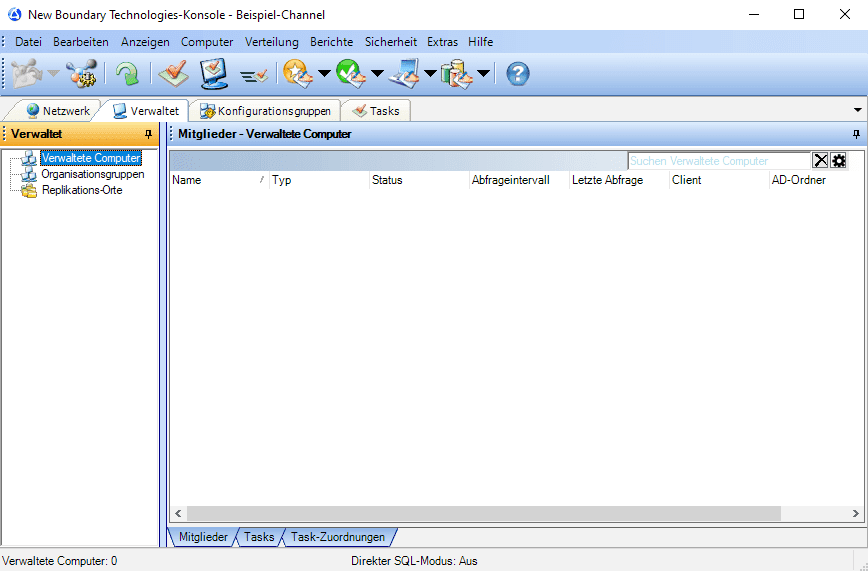Click the Suchen Verwaltete Computer search field
This screenshot has height=571, width=868.
[718, 161]
